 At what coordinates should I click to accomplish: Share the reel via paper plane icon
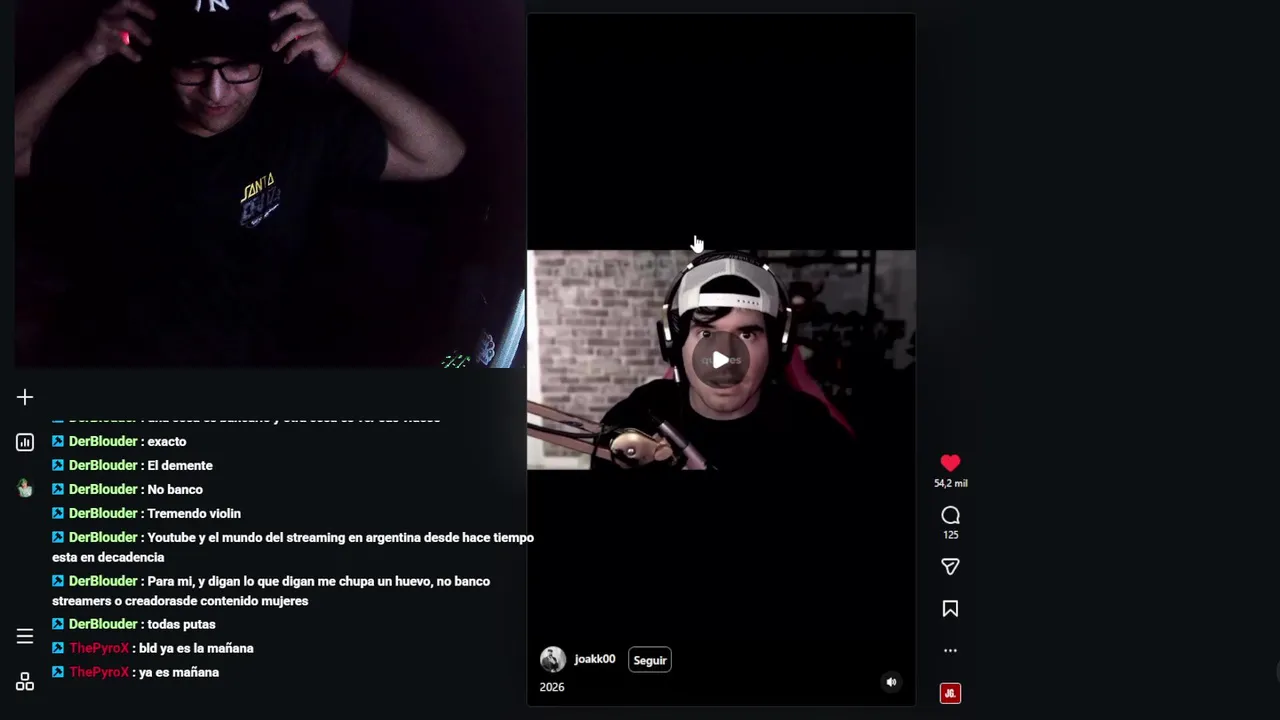pyautogui.click(x=950, y=567)
